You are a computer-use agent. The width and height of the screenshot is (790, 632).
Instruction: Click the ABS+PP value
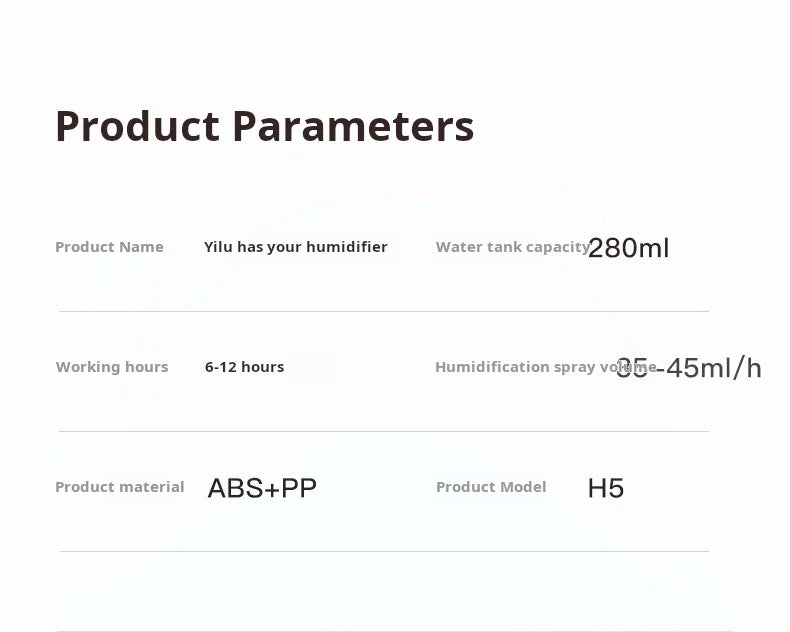pyautogui.click(x=262, y=488)
